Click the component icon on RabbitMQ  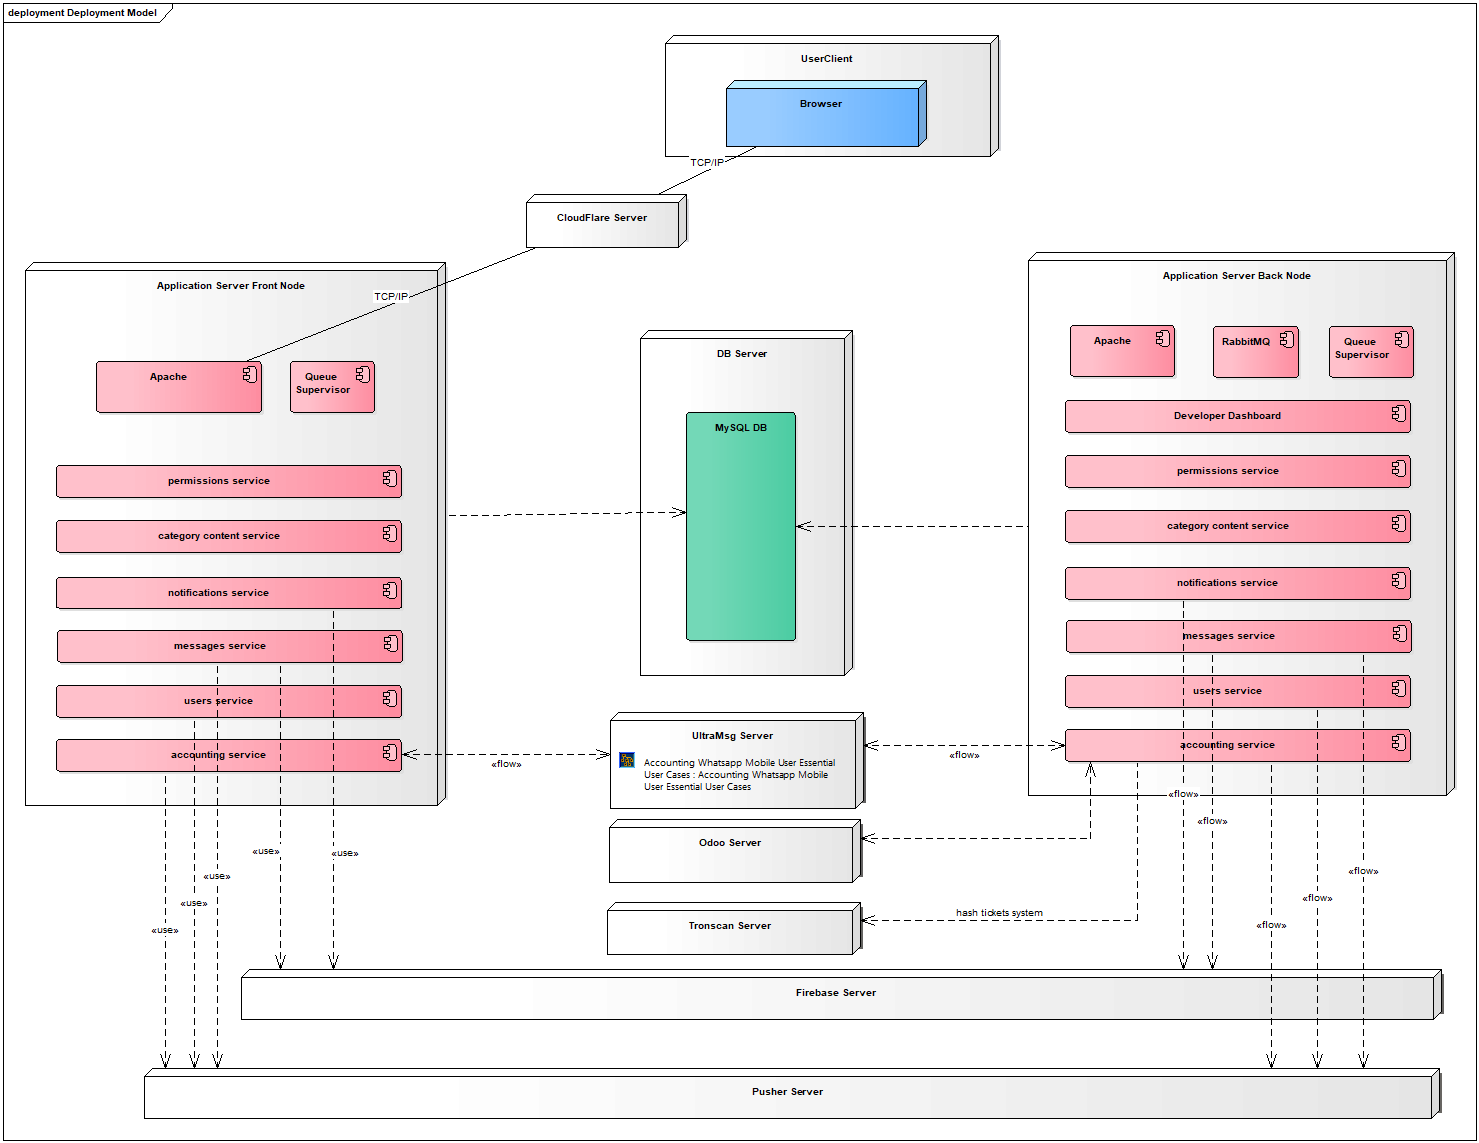(1286, 340)
